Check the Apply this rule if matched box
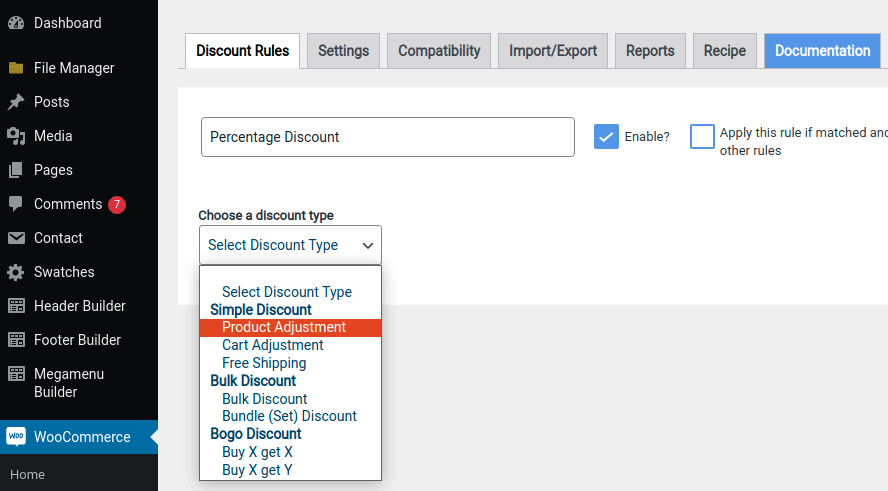 [702, 137]
